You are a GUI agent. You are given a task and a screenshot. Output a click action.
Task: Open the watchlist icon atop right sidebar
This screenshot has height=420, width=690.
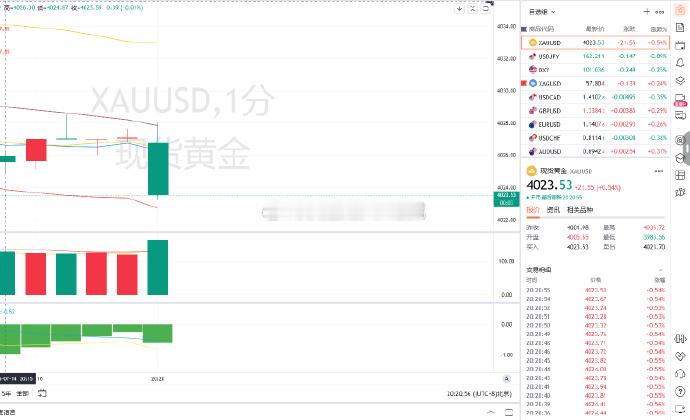click(x=680, y=11)
